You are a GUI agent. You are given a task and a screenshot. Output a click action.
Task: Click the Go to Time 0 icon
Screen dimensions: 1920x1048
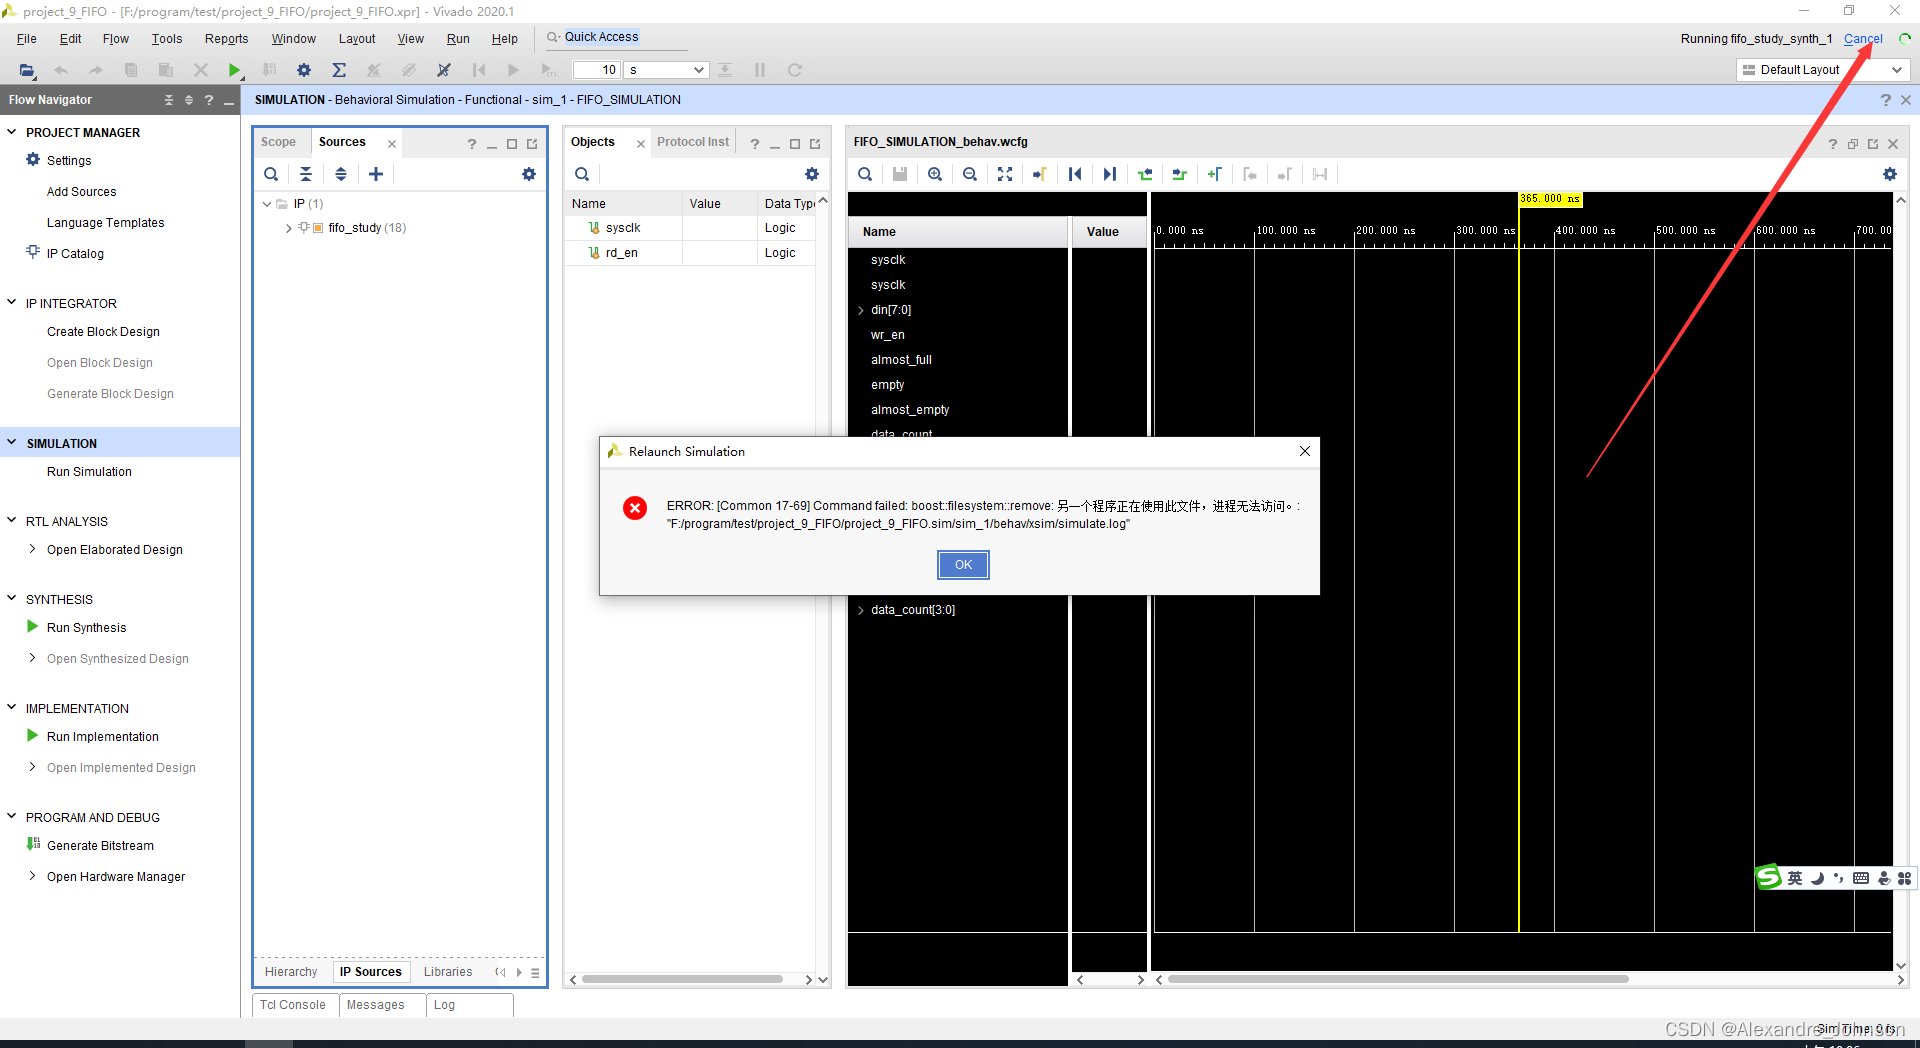click(1074, 174)
